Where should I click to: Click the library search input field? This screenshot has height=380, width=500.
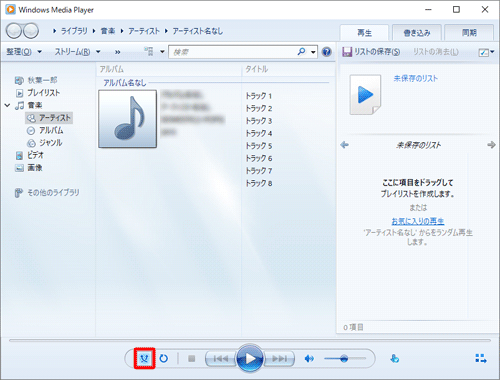pyautogui.click(x=233, y=52)
